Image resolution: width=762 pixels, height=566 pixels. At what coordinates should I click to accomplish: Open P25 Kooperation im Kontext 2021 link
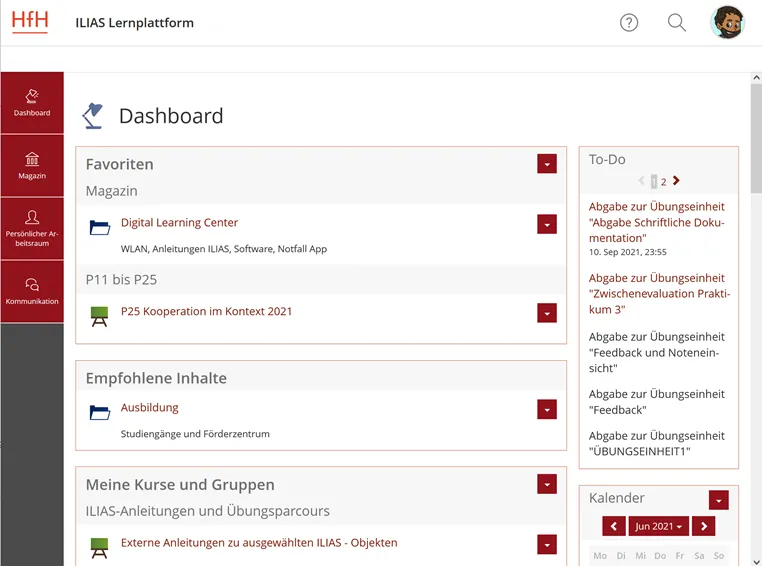(206, 311)
